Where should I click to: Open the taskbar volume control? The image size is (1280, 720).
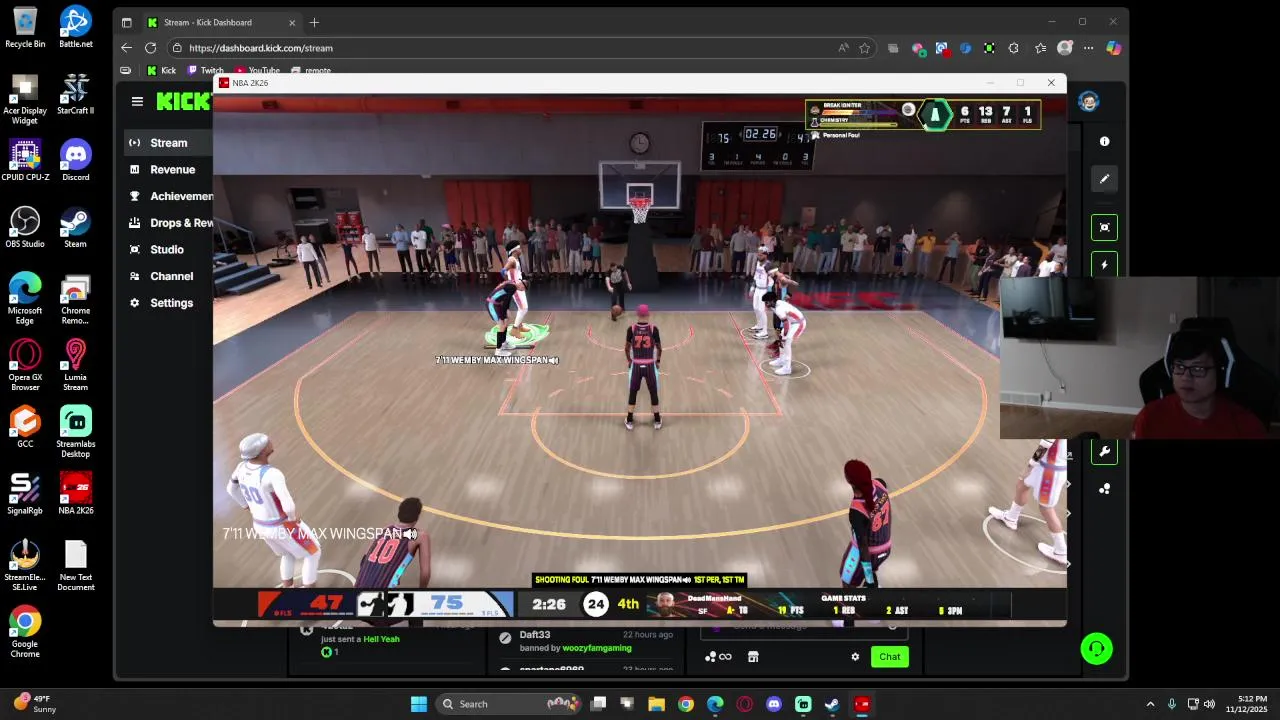point(1209,704)
